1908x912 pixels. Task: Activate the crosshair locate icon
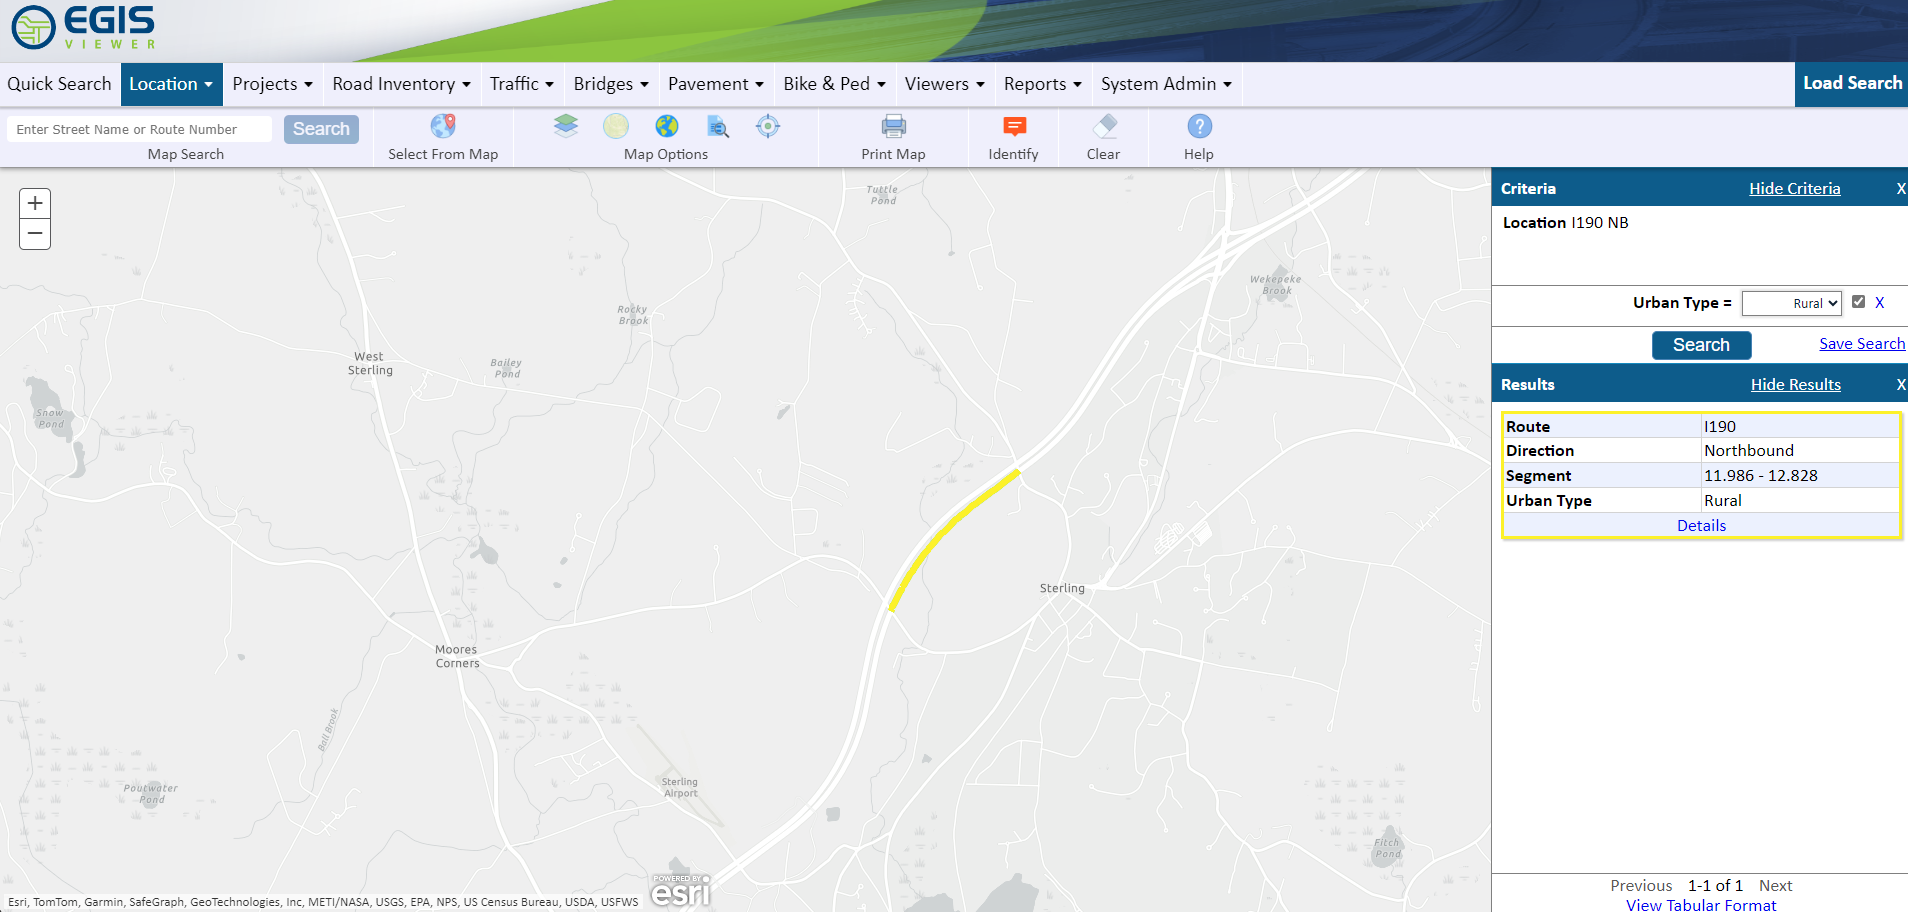tap(767, 127)
